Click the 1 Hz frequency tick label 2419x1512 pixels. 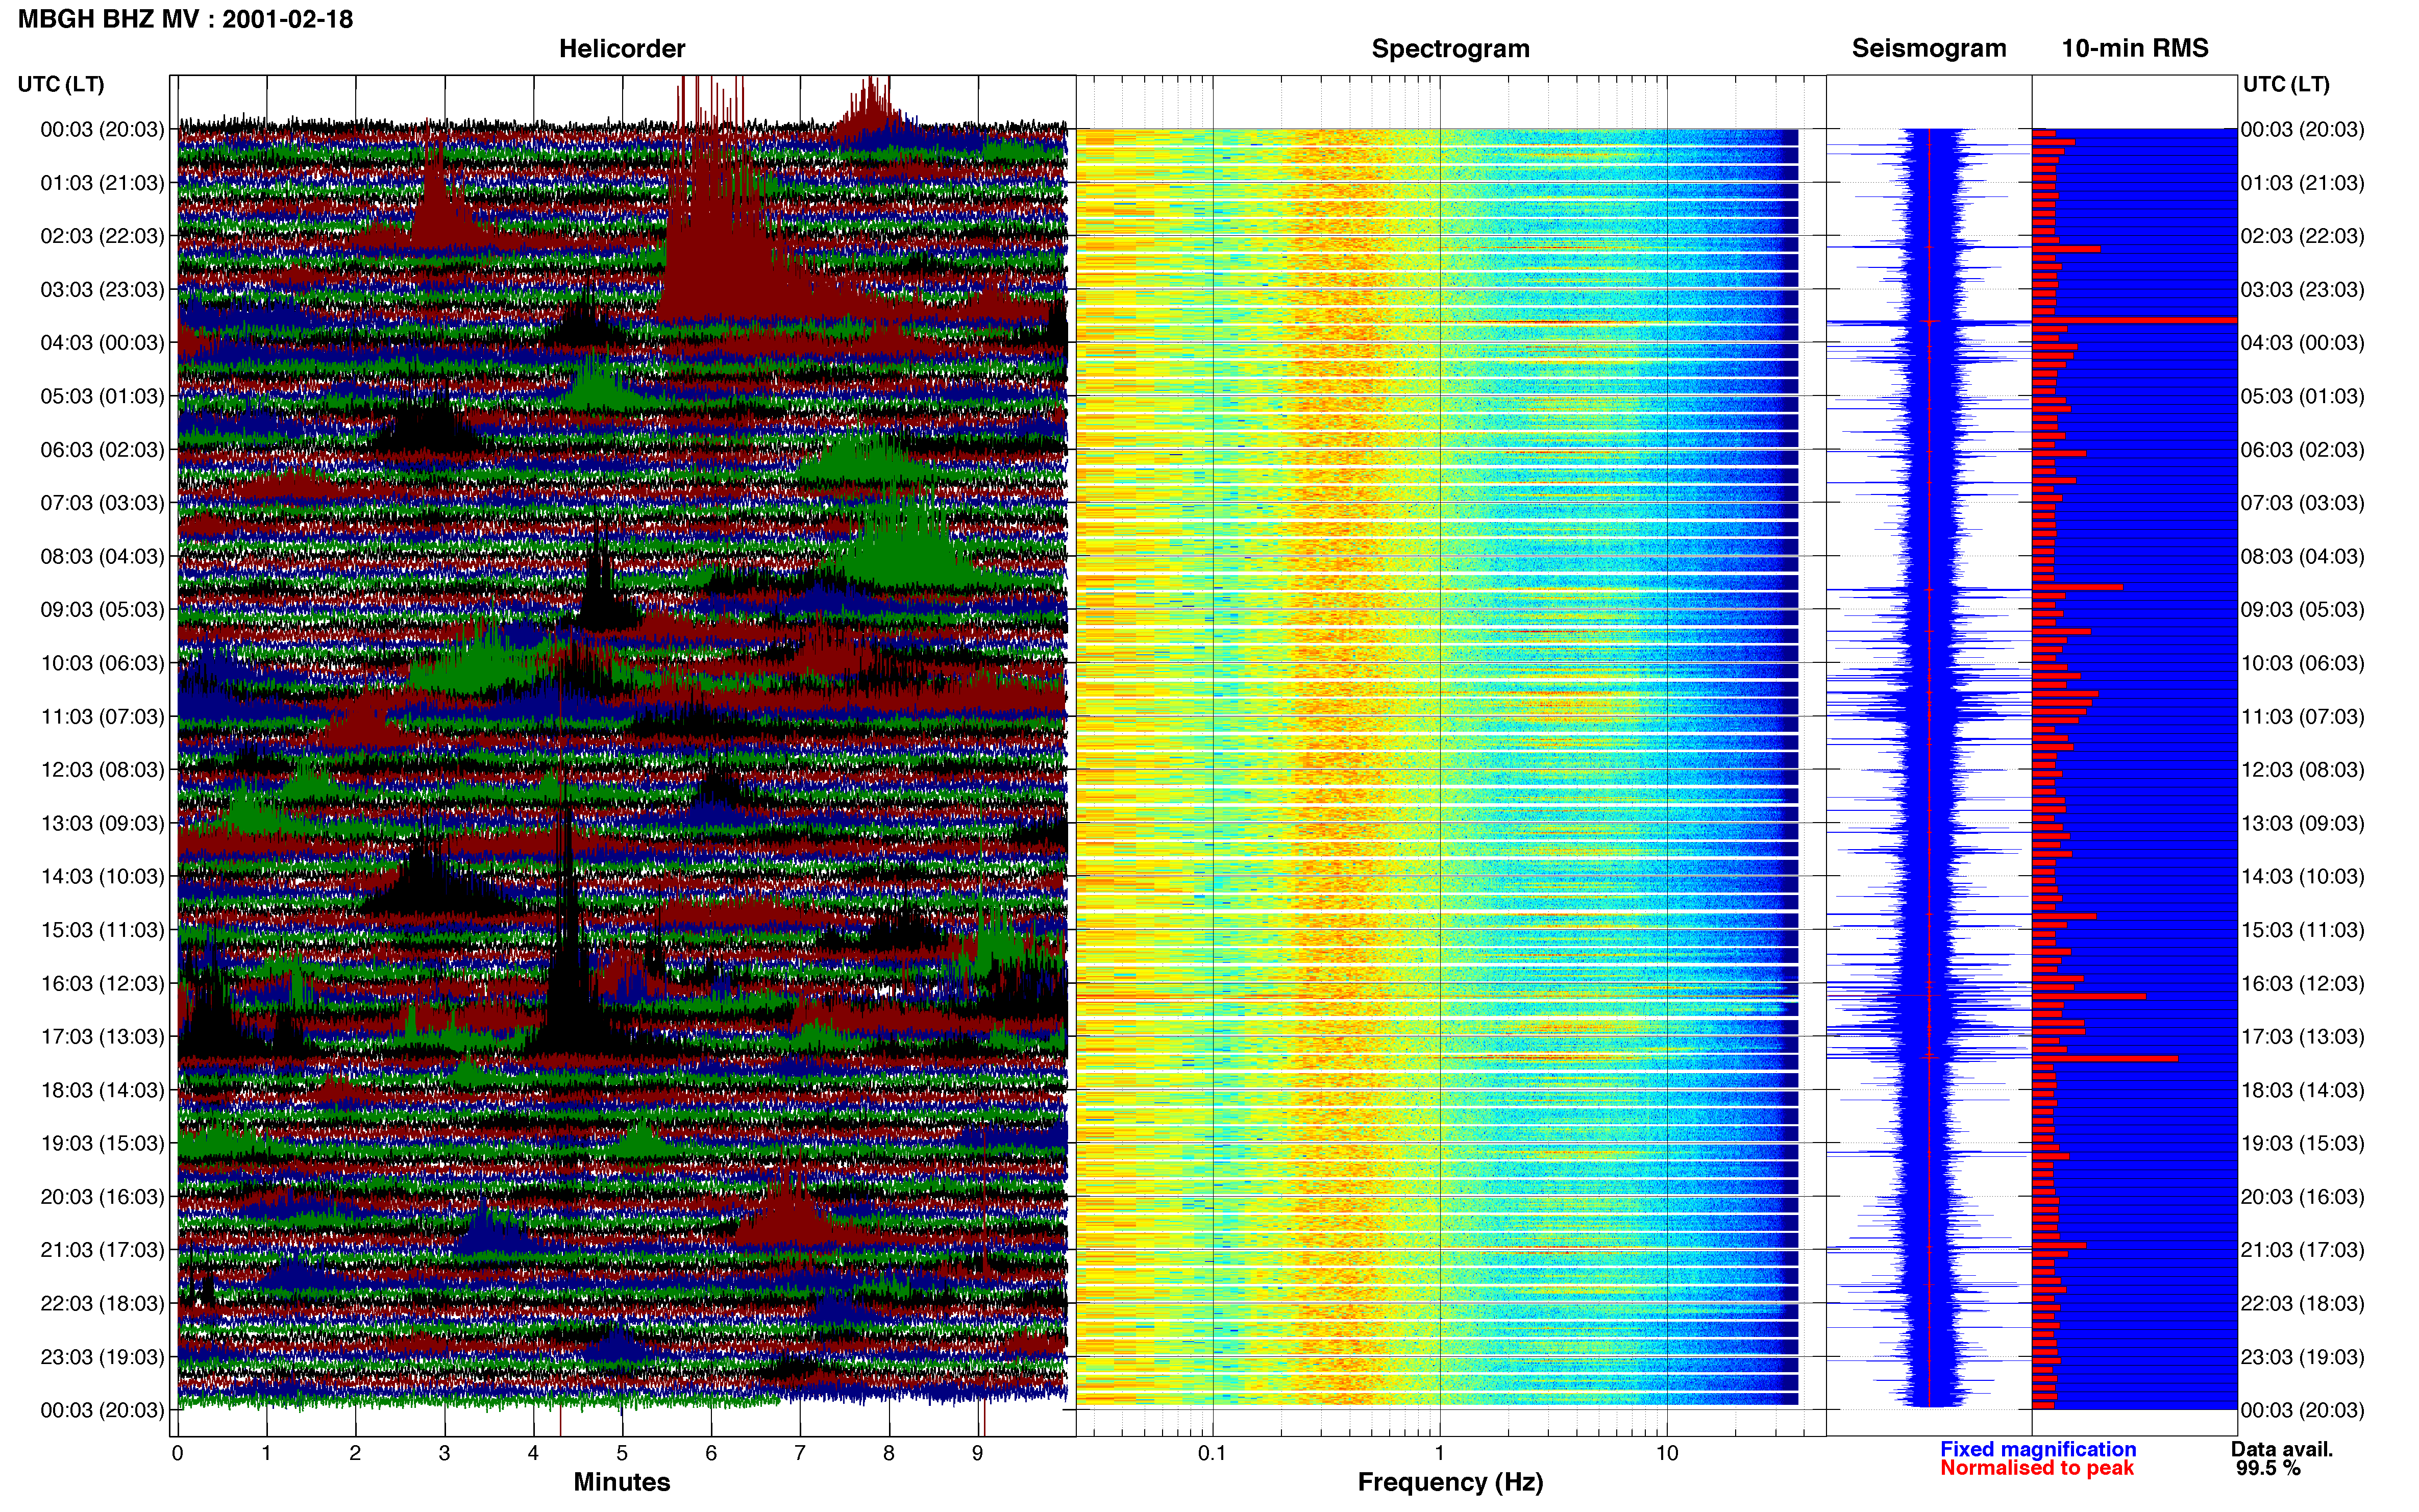click(1439, 1453)
